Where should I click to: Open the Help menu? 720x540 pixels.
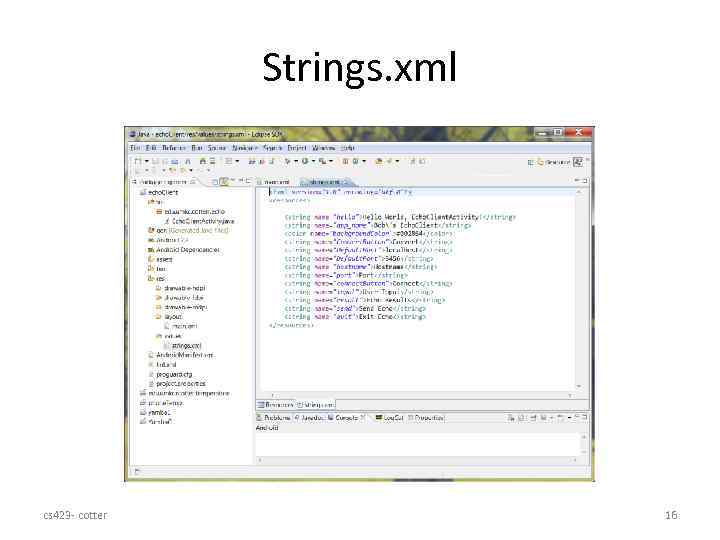[x=347, y=148]
